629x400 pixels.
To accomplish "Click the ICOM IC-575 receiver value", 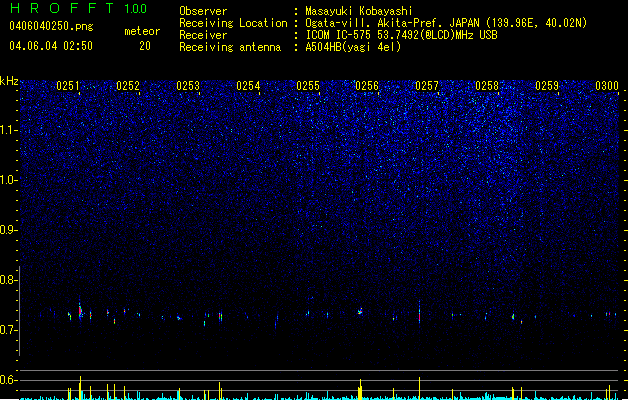I will pos(401,35).
